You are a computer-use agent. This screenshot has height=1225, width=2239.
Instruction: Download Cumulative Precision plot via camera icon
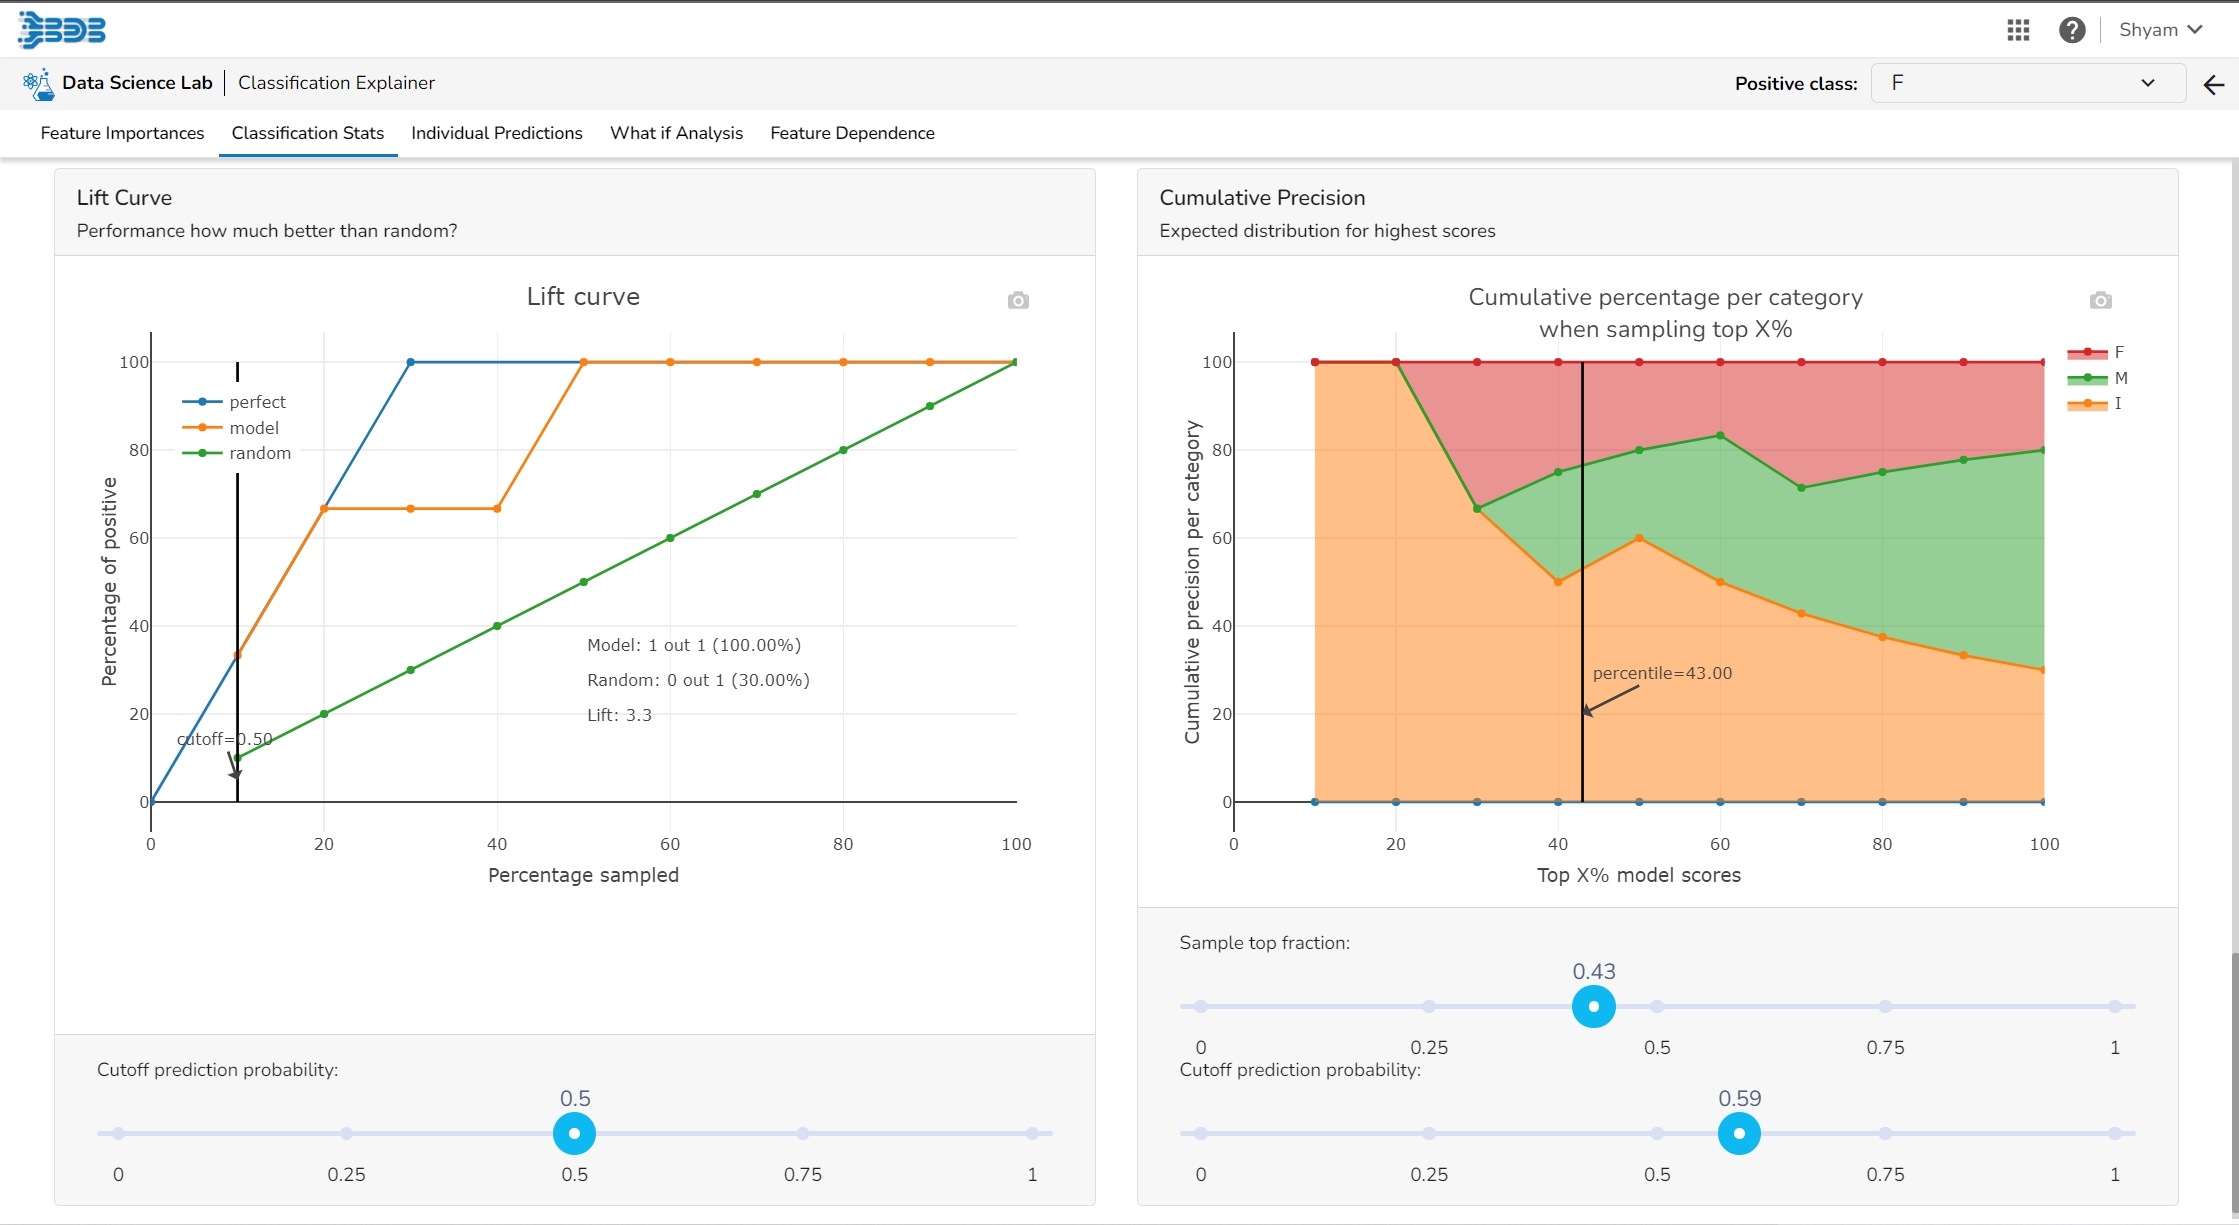(2100, 300)
